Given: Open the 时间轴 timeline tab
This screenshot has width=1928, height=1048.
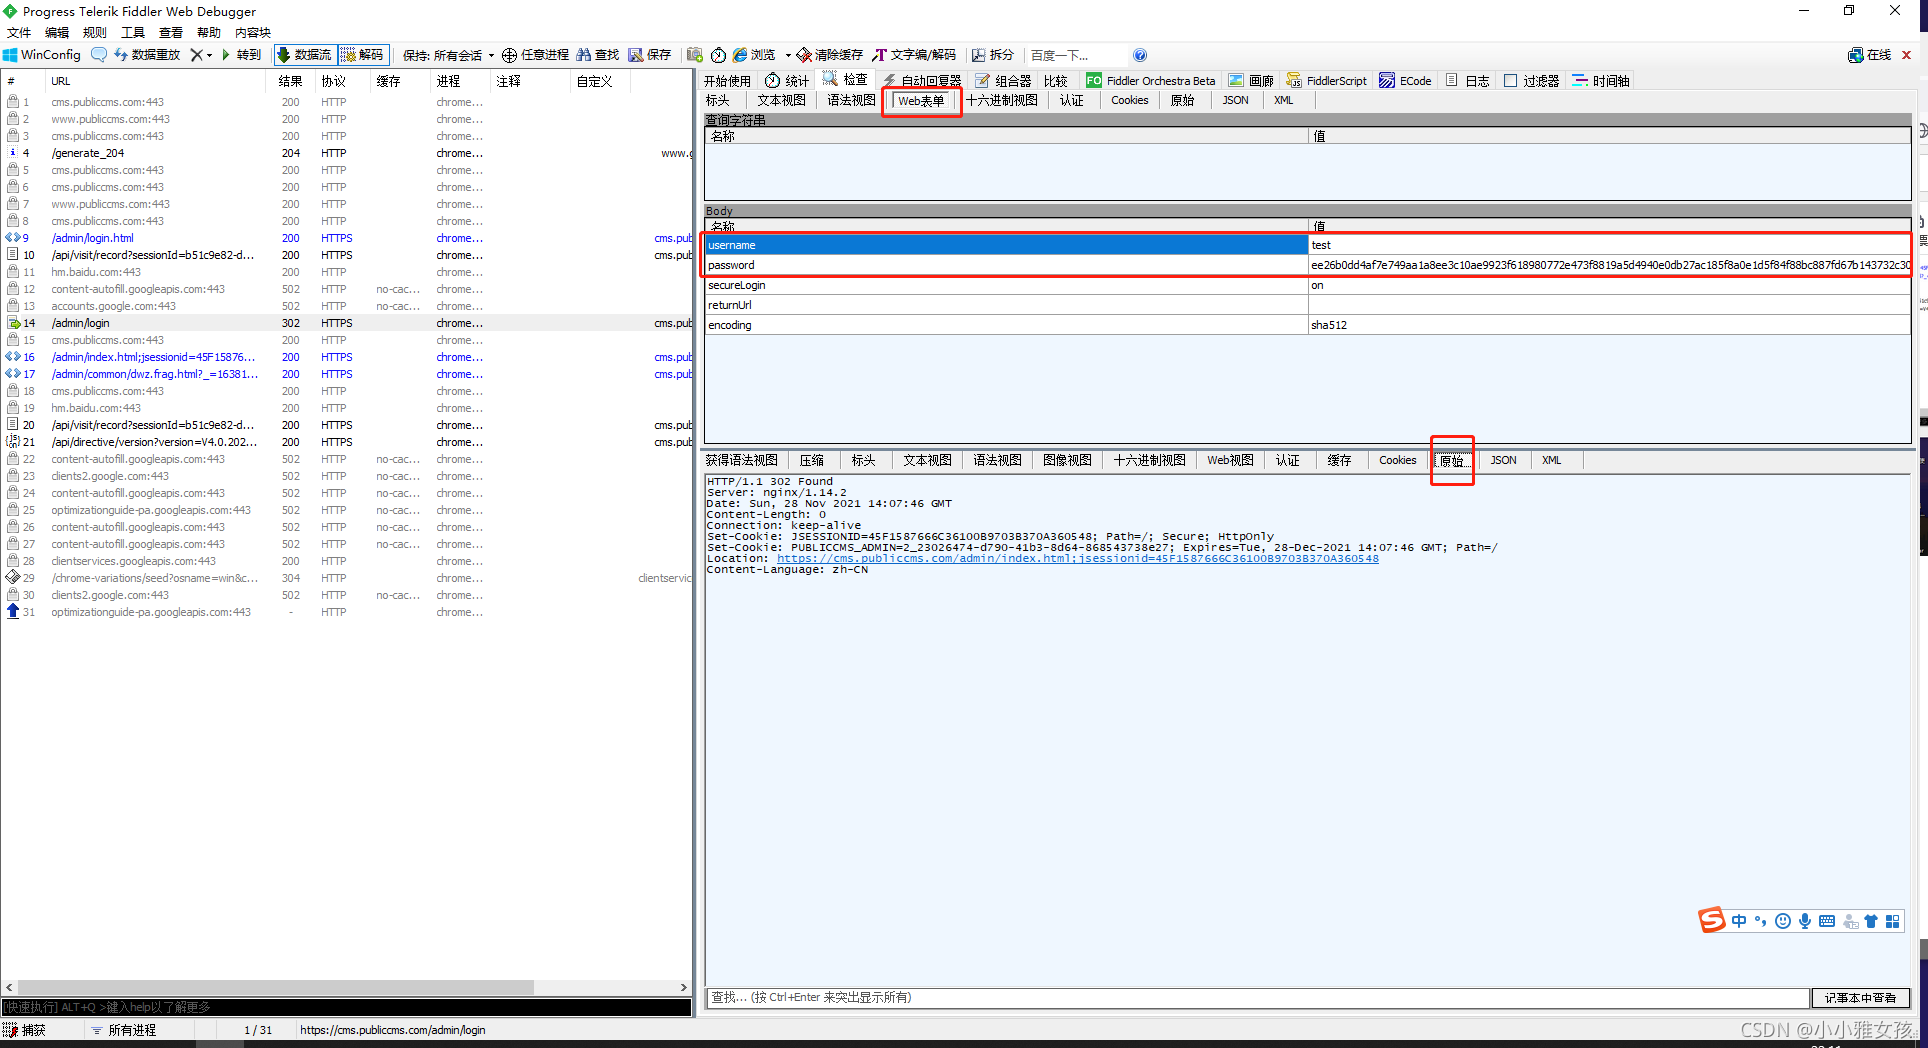Looking at the screenshot, I should (x=1601, y=81).
